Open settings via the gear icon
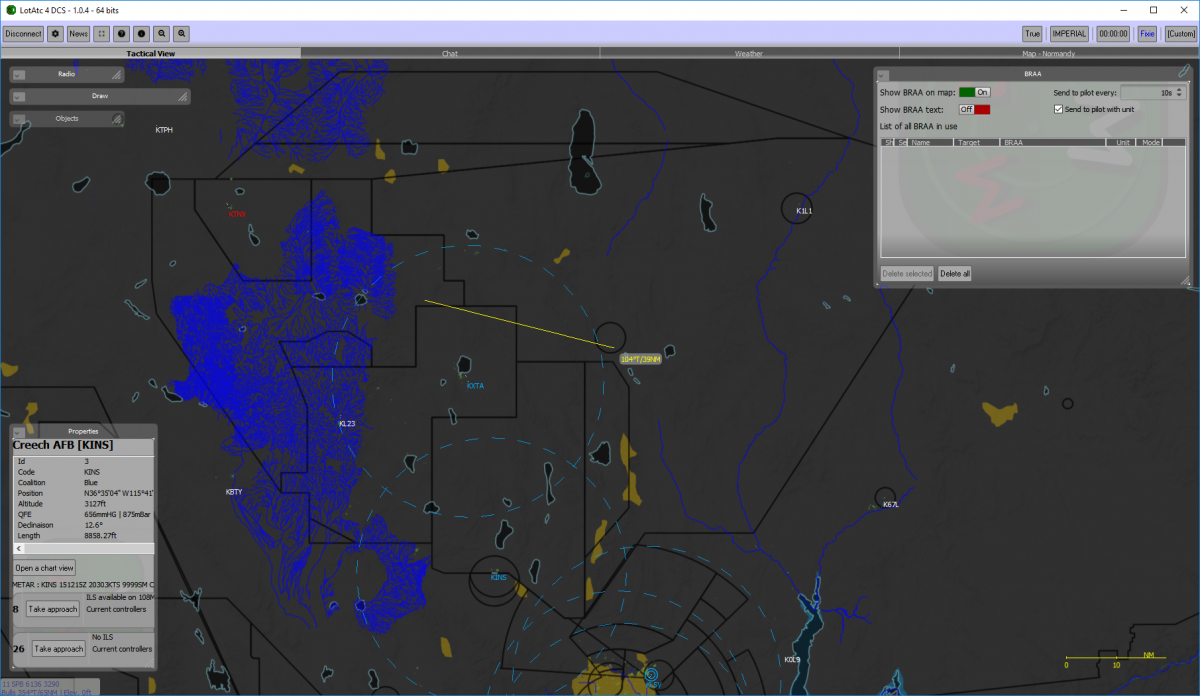The height and width of the screenshot is (696, 1200). click(x=56, y=34)
